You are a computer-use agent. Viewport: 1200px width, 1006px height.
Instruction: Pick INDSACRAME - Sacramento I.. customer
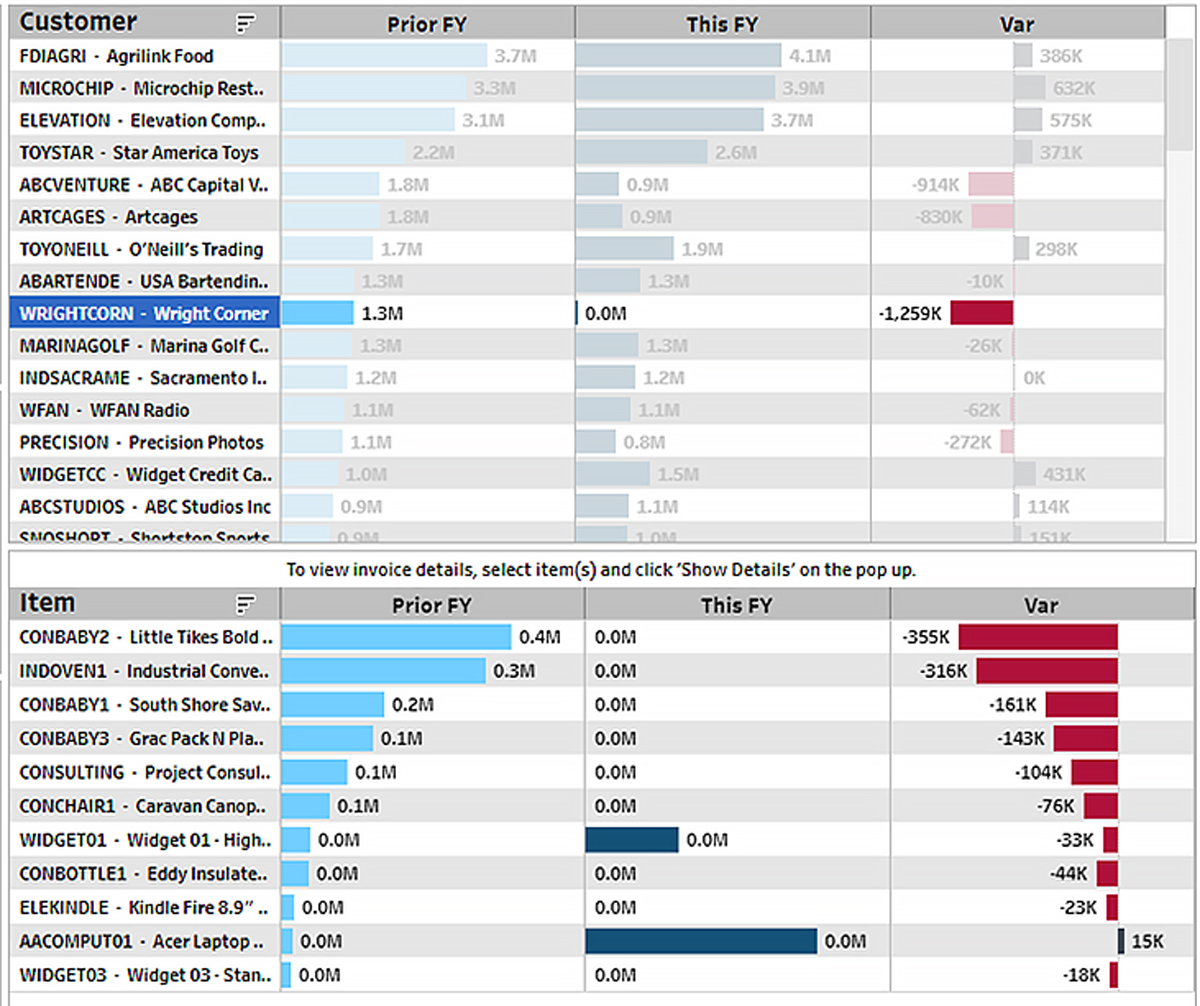click(146, 378)
